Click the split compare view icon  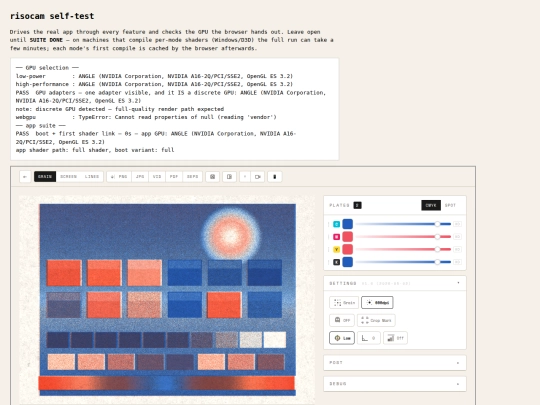(229, 177)
